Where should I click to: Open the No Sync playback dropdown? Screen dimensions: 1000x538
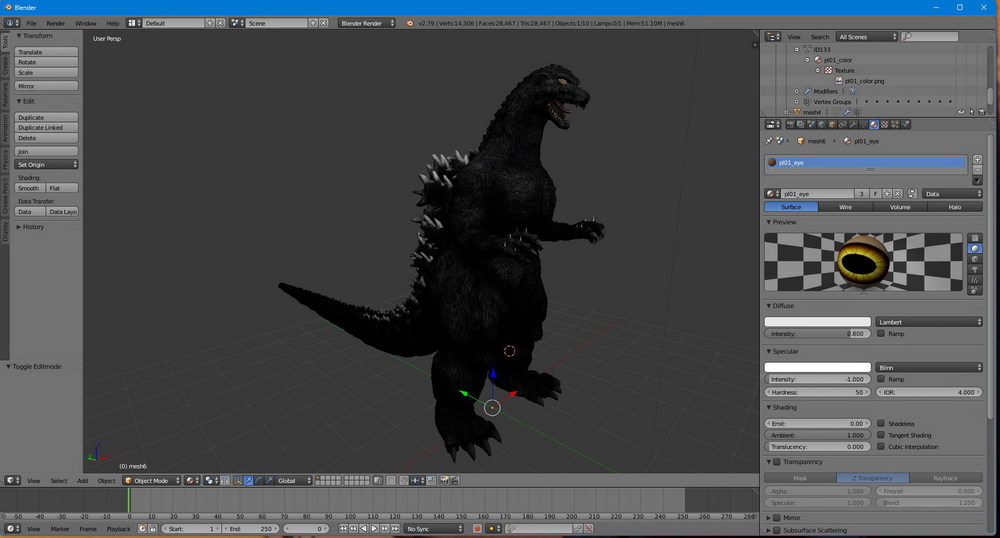click(434, 528)
